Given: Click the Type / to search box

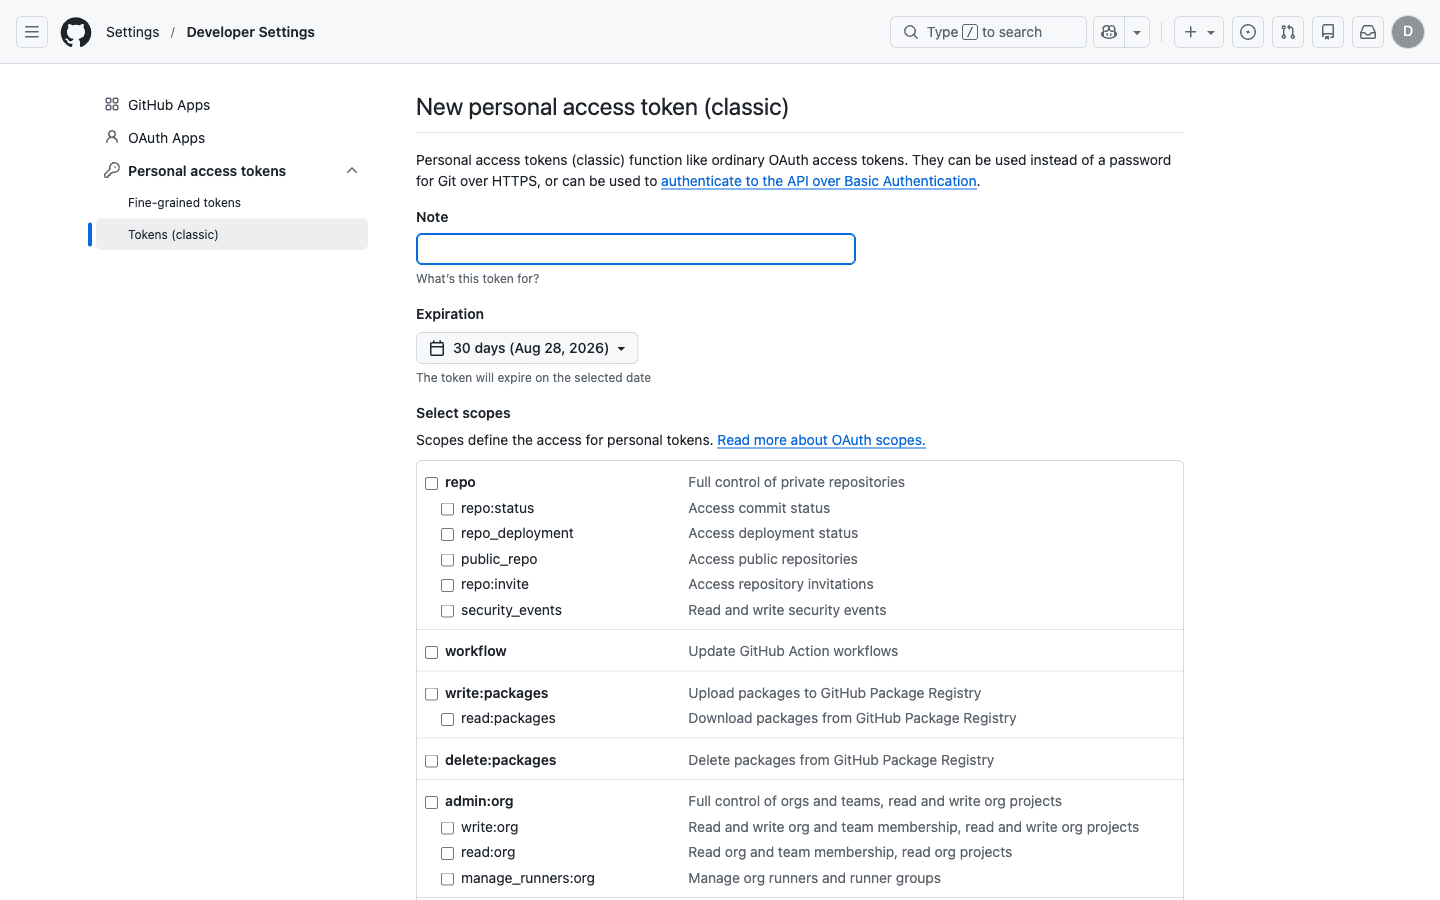Looking at the screenshot, I should click(x=988, y=32).
